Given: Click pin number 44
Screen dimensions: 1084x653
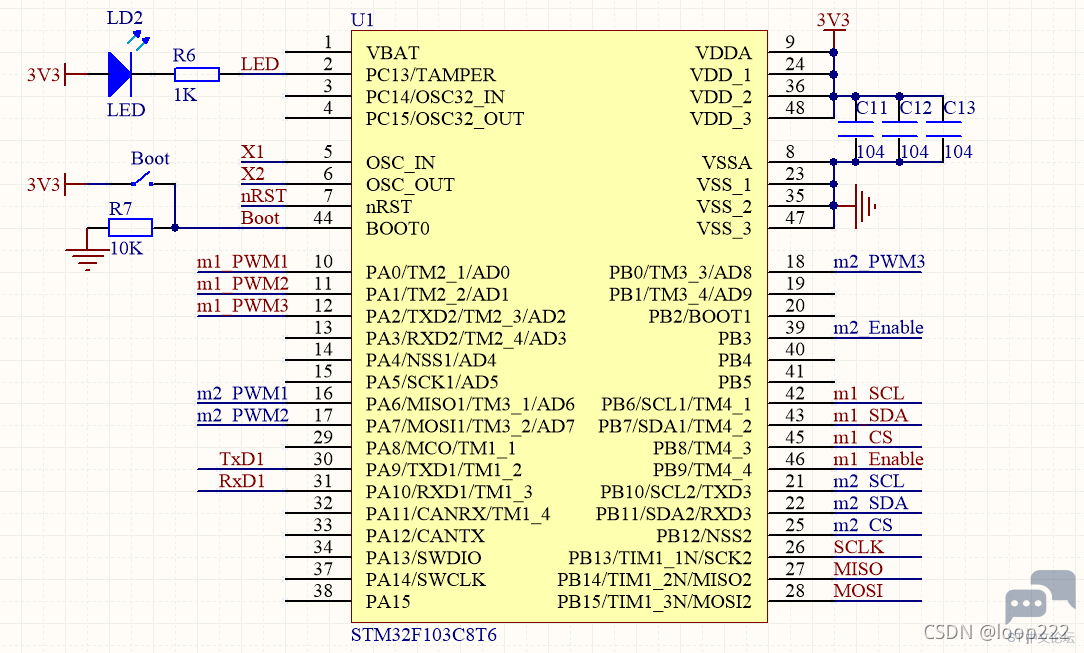Looking at the screenshot, I should pyautogui.click(x=323, y=218).
